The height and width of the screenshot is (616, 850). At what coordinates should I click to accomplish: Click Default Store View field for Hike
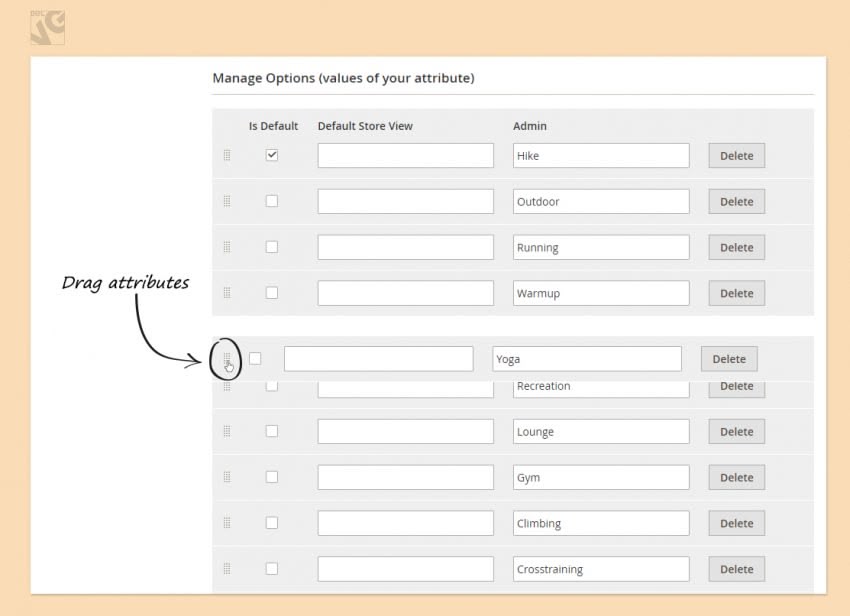click(x=405, y=156)
